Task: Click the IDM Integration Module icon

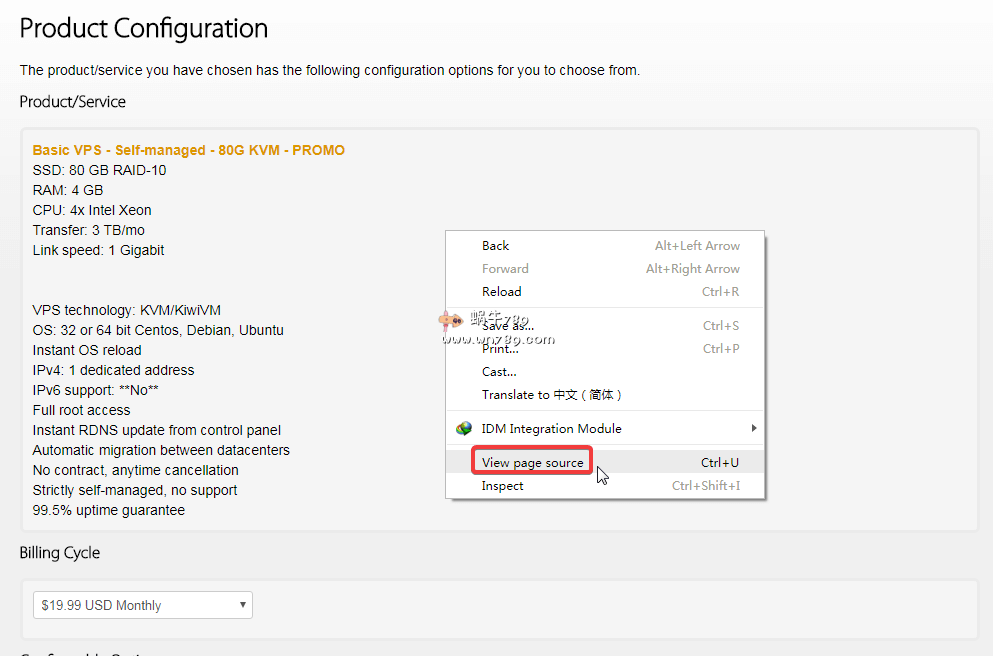Action: point(464,429)
